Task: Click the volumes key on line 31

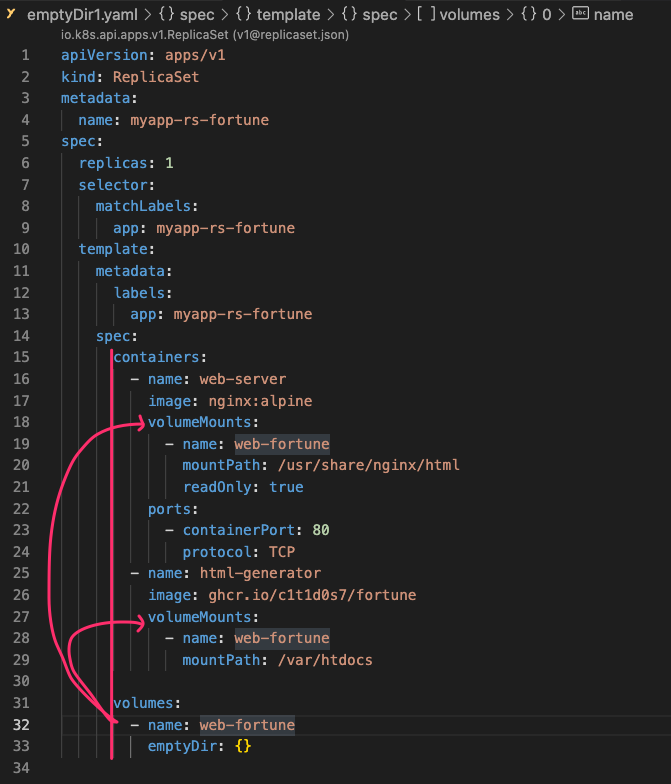Action: coord(144,703)
